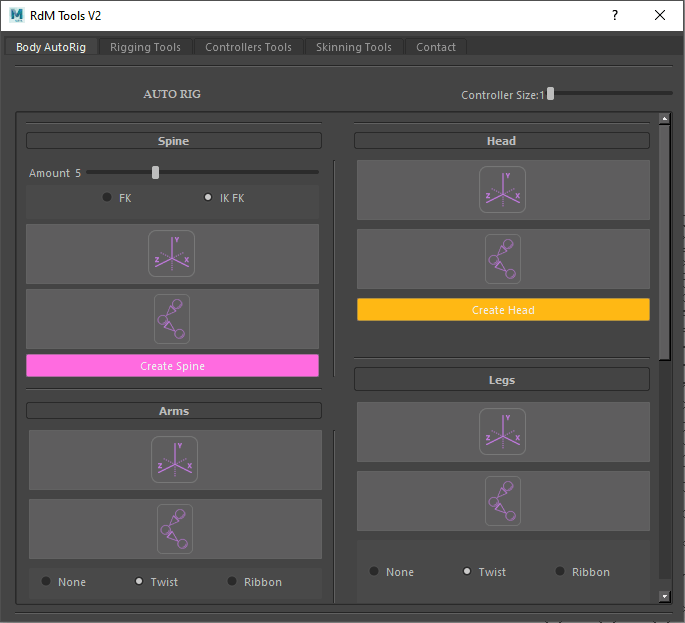
Task: Click the vertical scrollbar thumb
Action: 664,242
